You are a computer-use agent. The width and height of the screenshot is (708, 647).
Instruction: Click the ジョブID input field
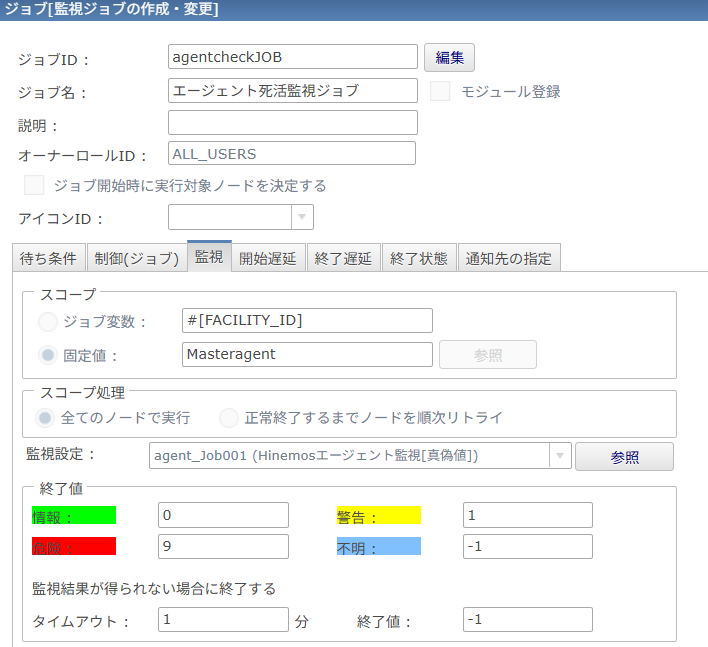coord(293,57)
